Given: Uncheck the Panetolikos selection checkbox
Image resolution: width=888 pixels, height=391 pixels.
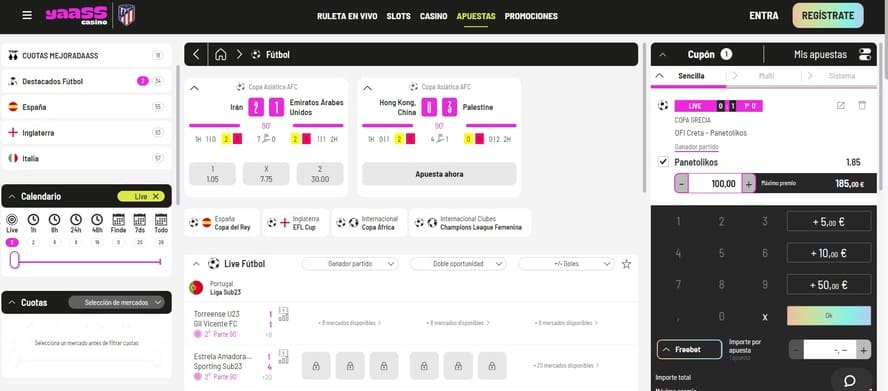Looking at the screenshot, I should 663,162.
